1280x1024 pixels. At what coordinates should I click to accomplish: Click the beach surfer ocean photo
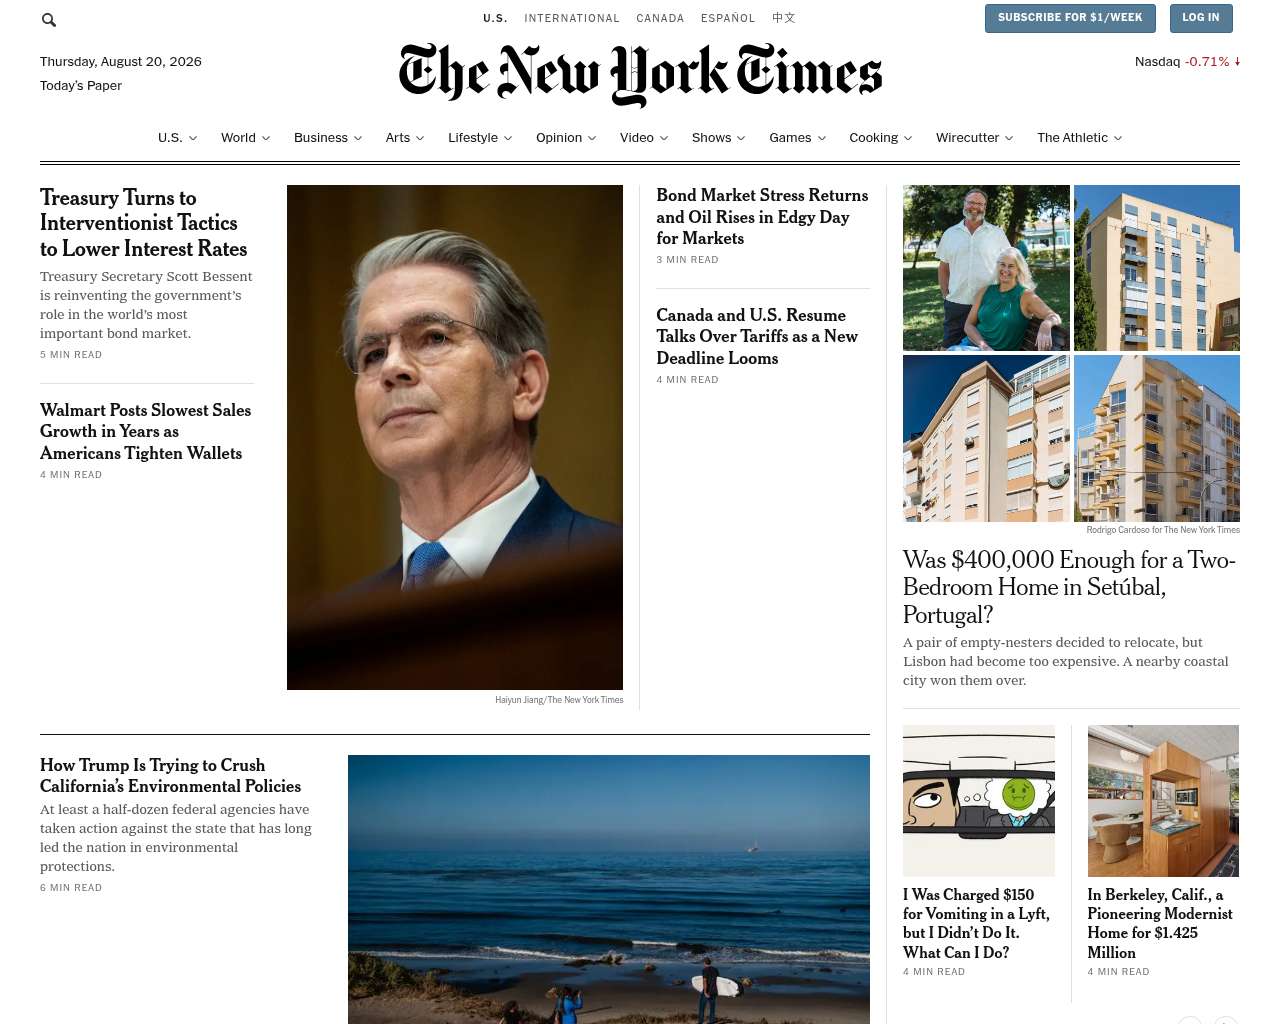point(609,889)
